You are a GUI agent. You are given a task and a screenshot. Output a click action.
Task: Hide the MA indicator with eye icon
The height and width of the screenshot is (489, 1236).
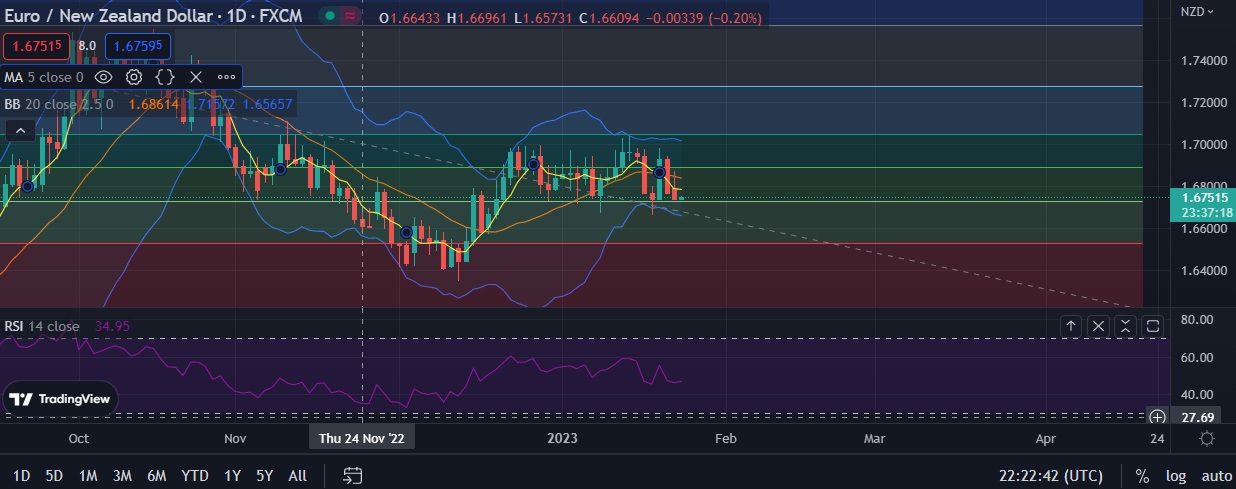pyautogui.click(x=103, y=77)
